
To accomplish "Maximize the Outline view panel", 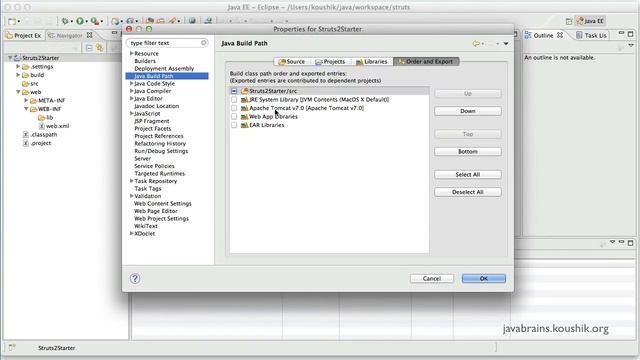I will (631, 33).
